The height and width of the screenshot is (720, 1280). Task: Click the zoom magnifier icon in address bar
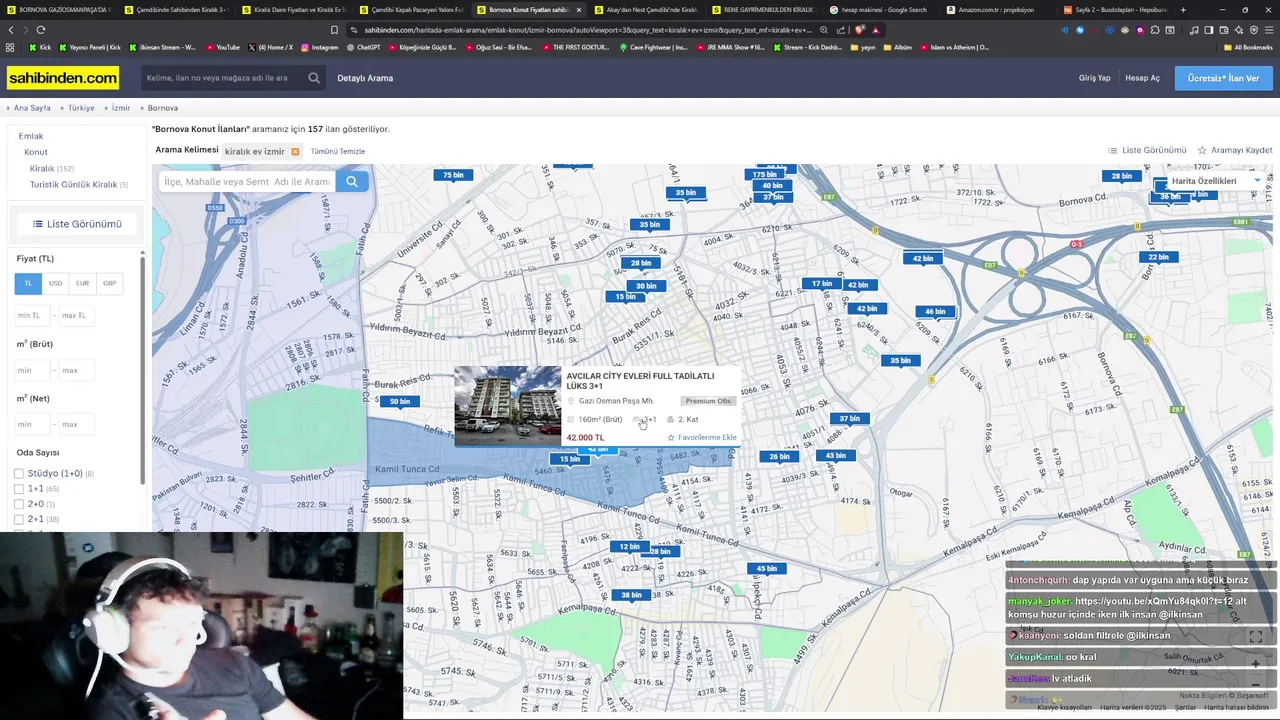824,30
